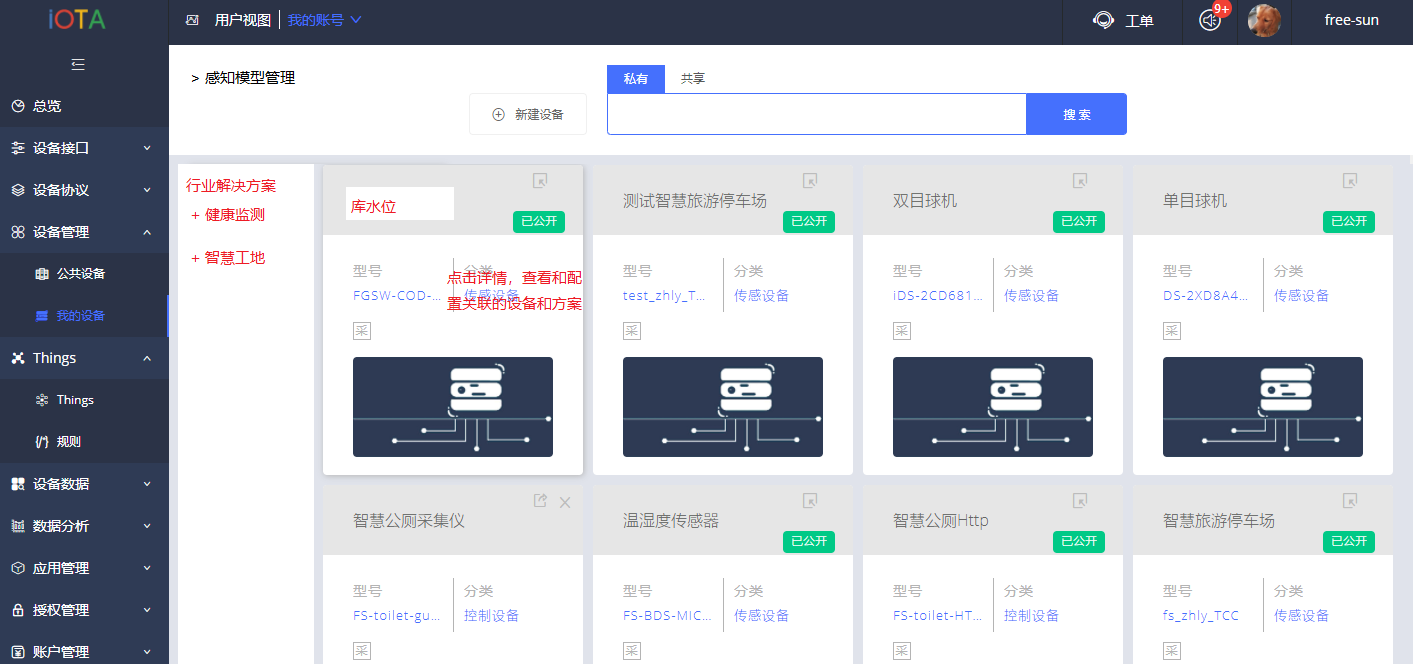Select the 私有 tab

coord(636,79)
